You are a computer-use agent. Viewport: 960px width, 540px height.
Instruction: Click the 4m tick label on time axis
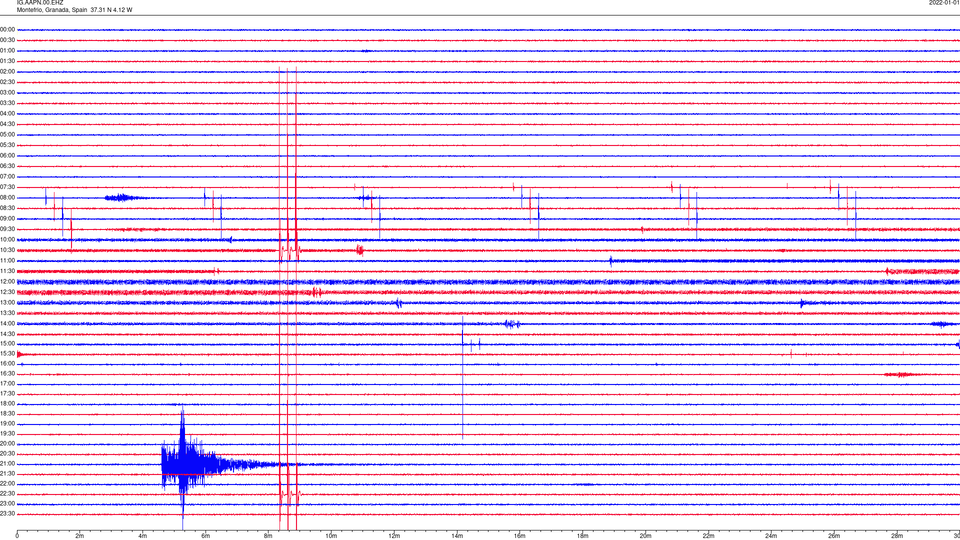pyautogui.click(x=143, y=536)
